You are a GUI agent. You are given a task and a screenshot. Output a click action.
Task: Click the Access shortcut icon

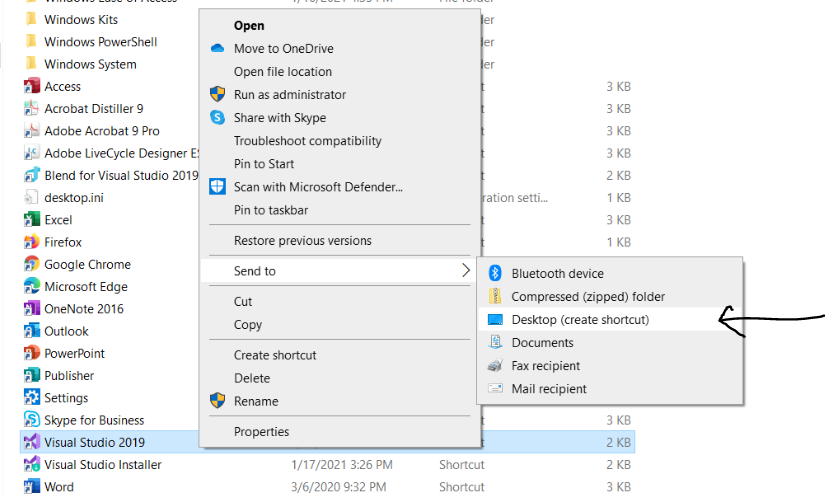click(32, 86)
